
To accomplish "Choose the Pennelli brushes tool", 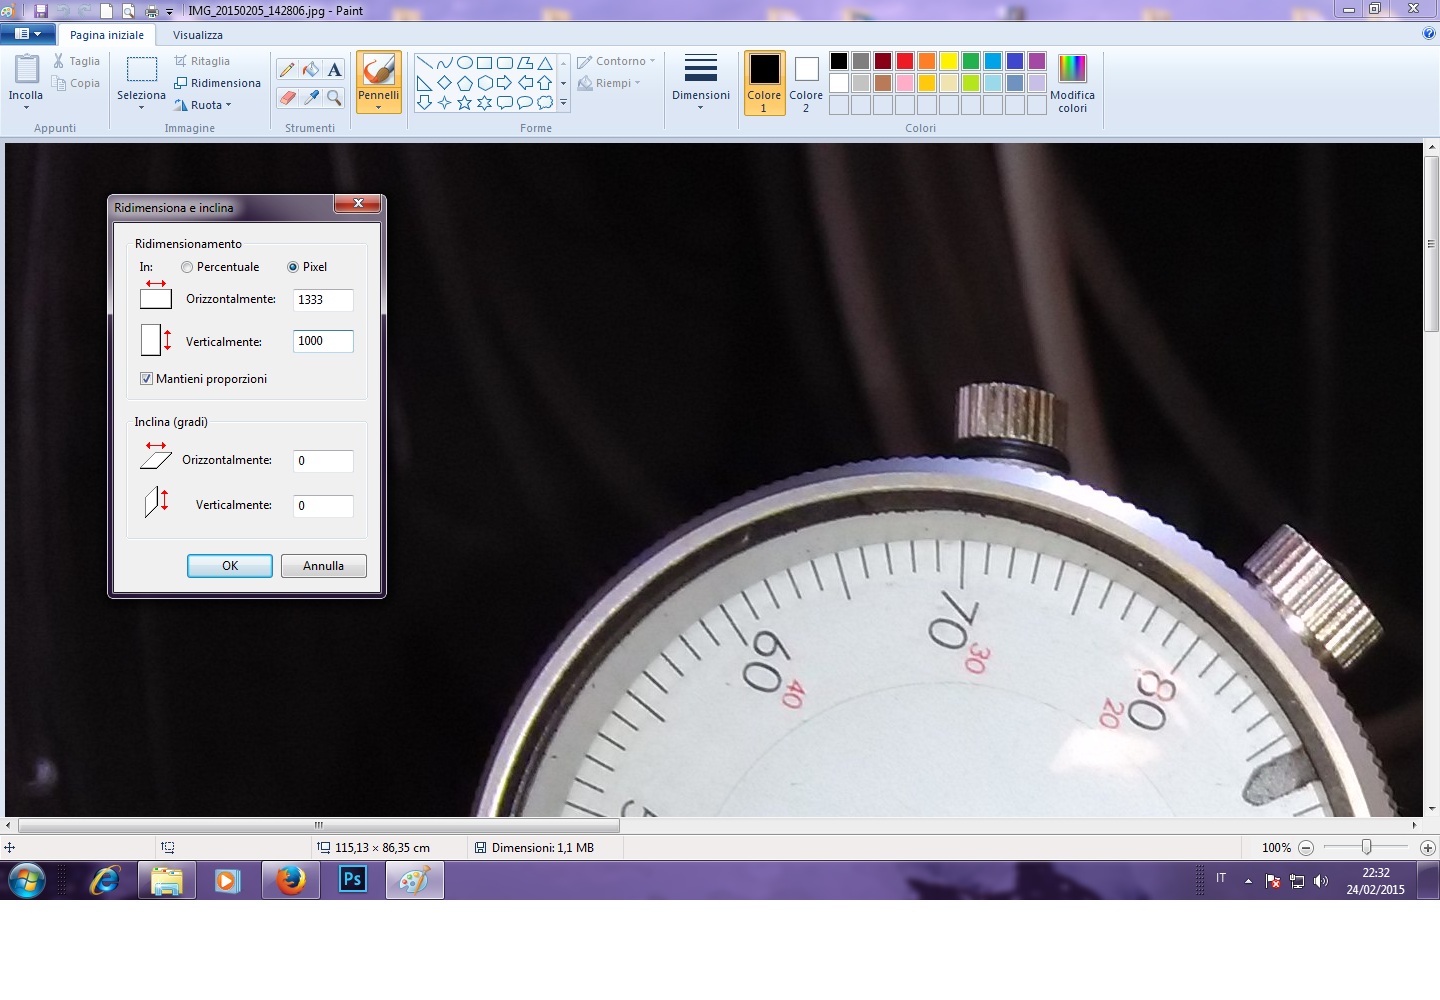I will [x=379, y=82].
